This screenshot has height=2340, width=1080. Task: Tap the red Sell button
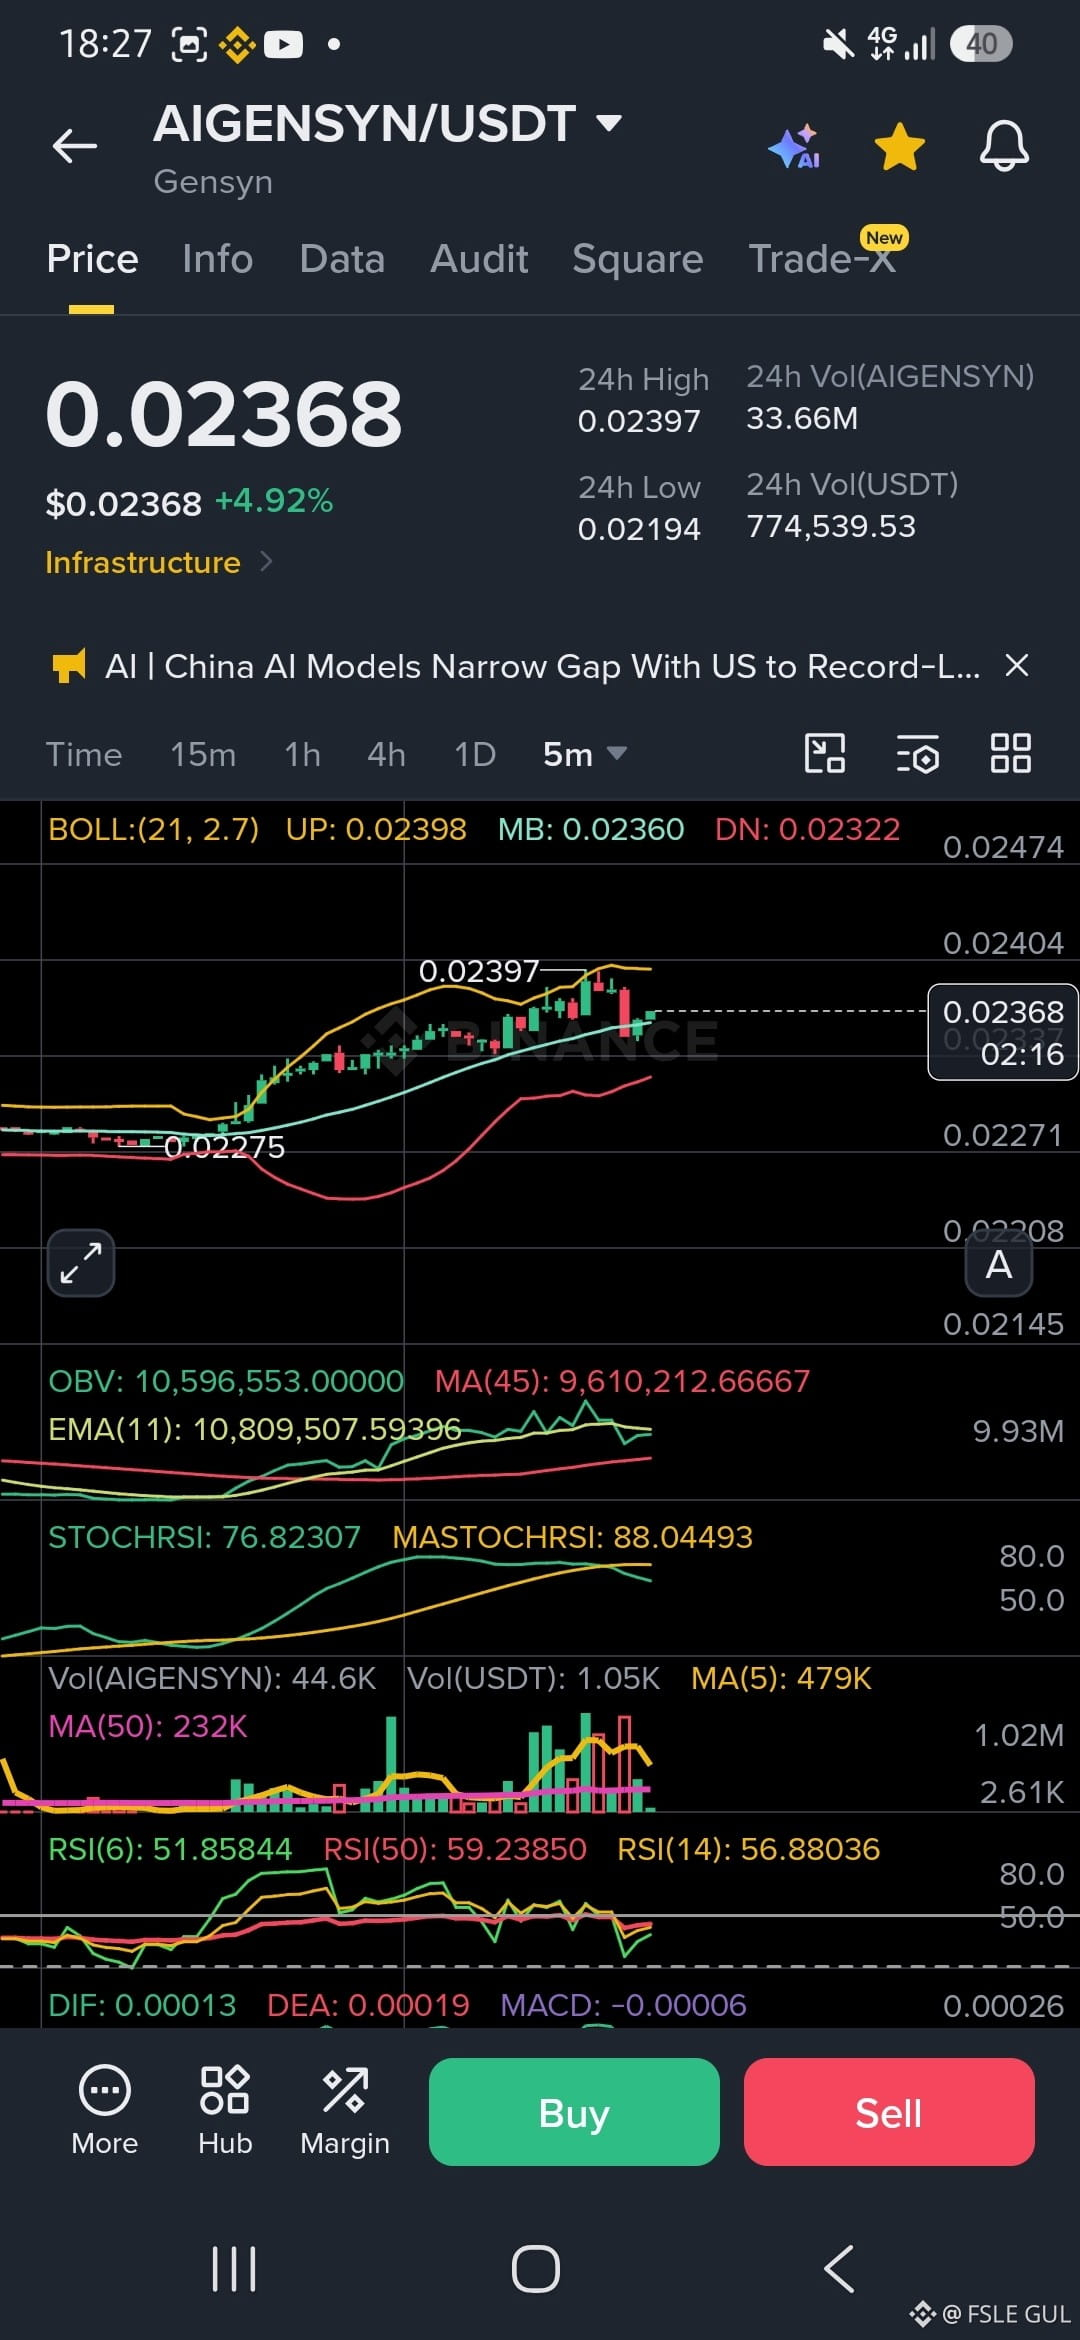(889, 2112)
